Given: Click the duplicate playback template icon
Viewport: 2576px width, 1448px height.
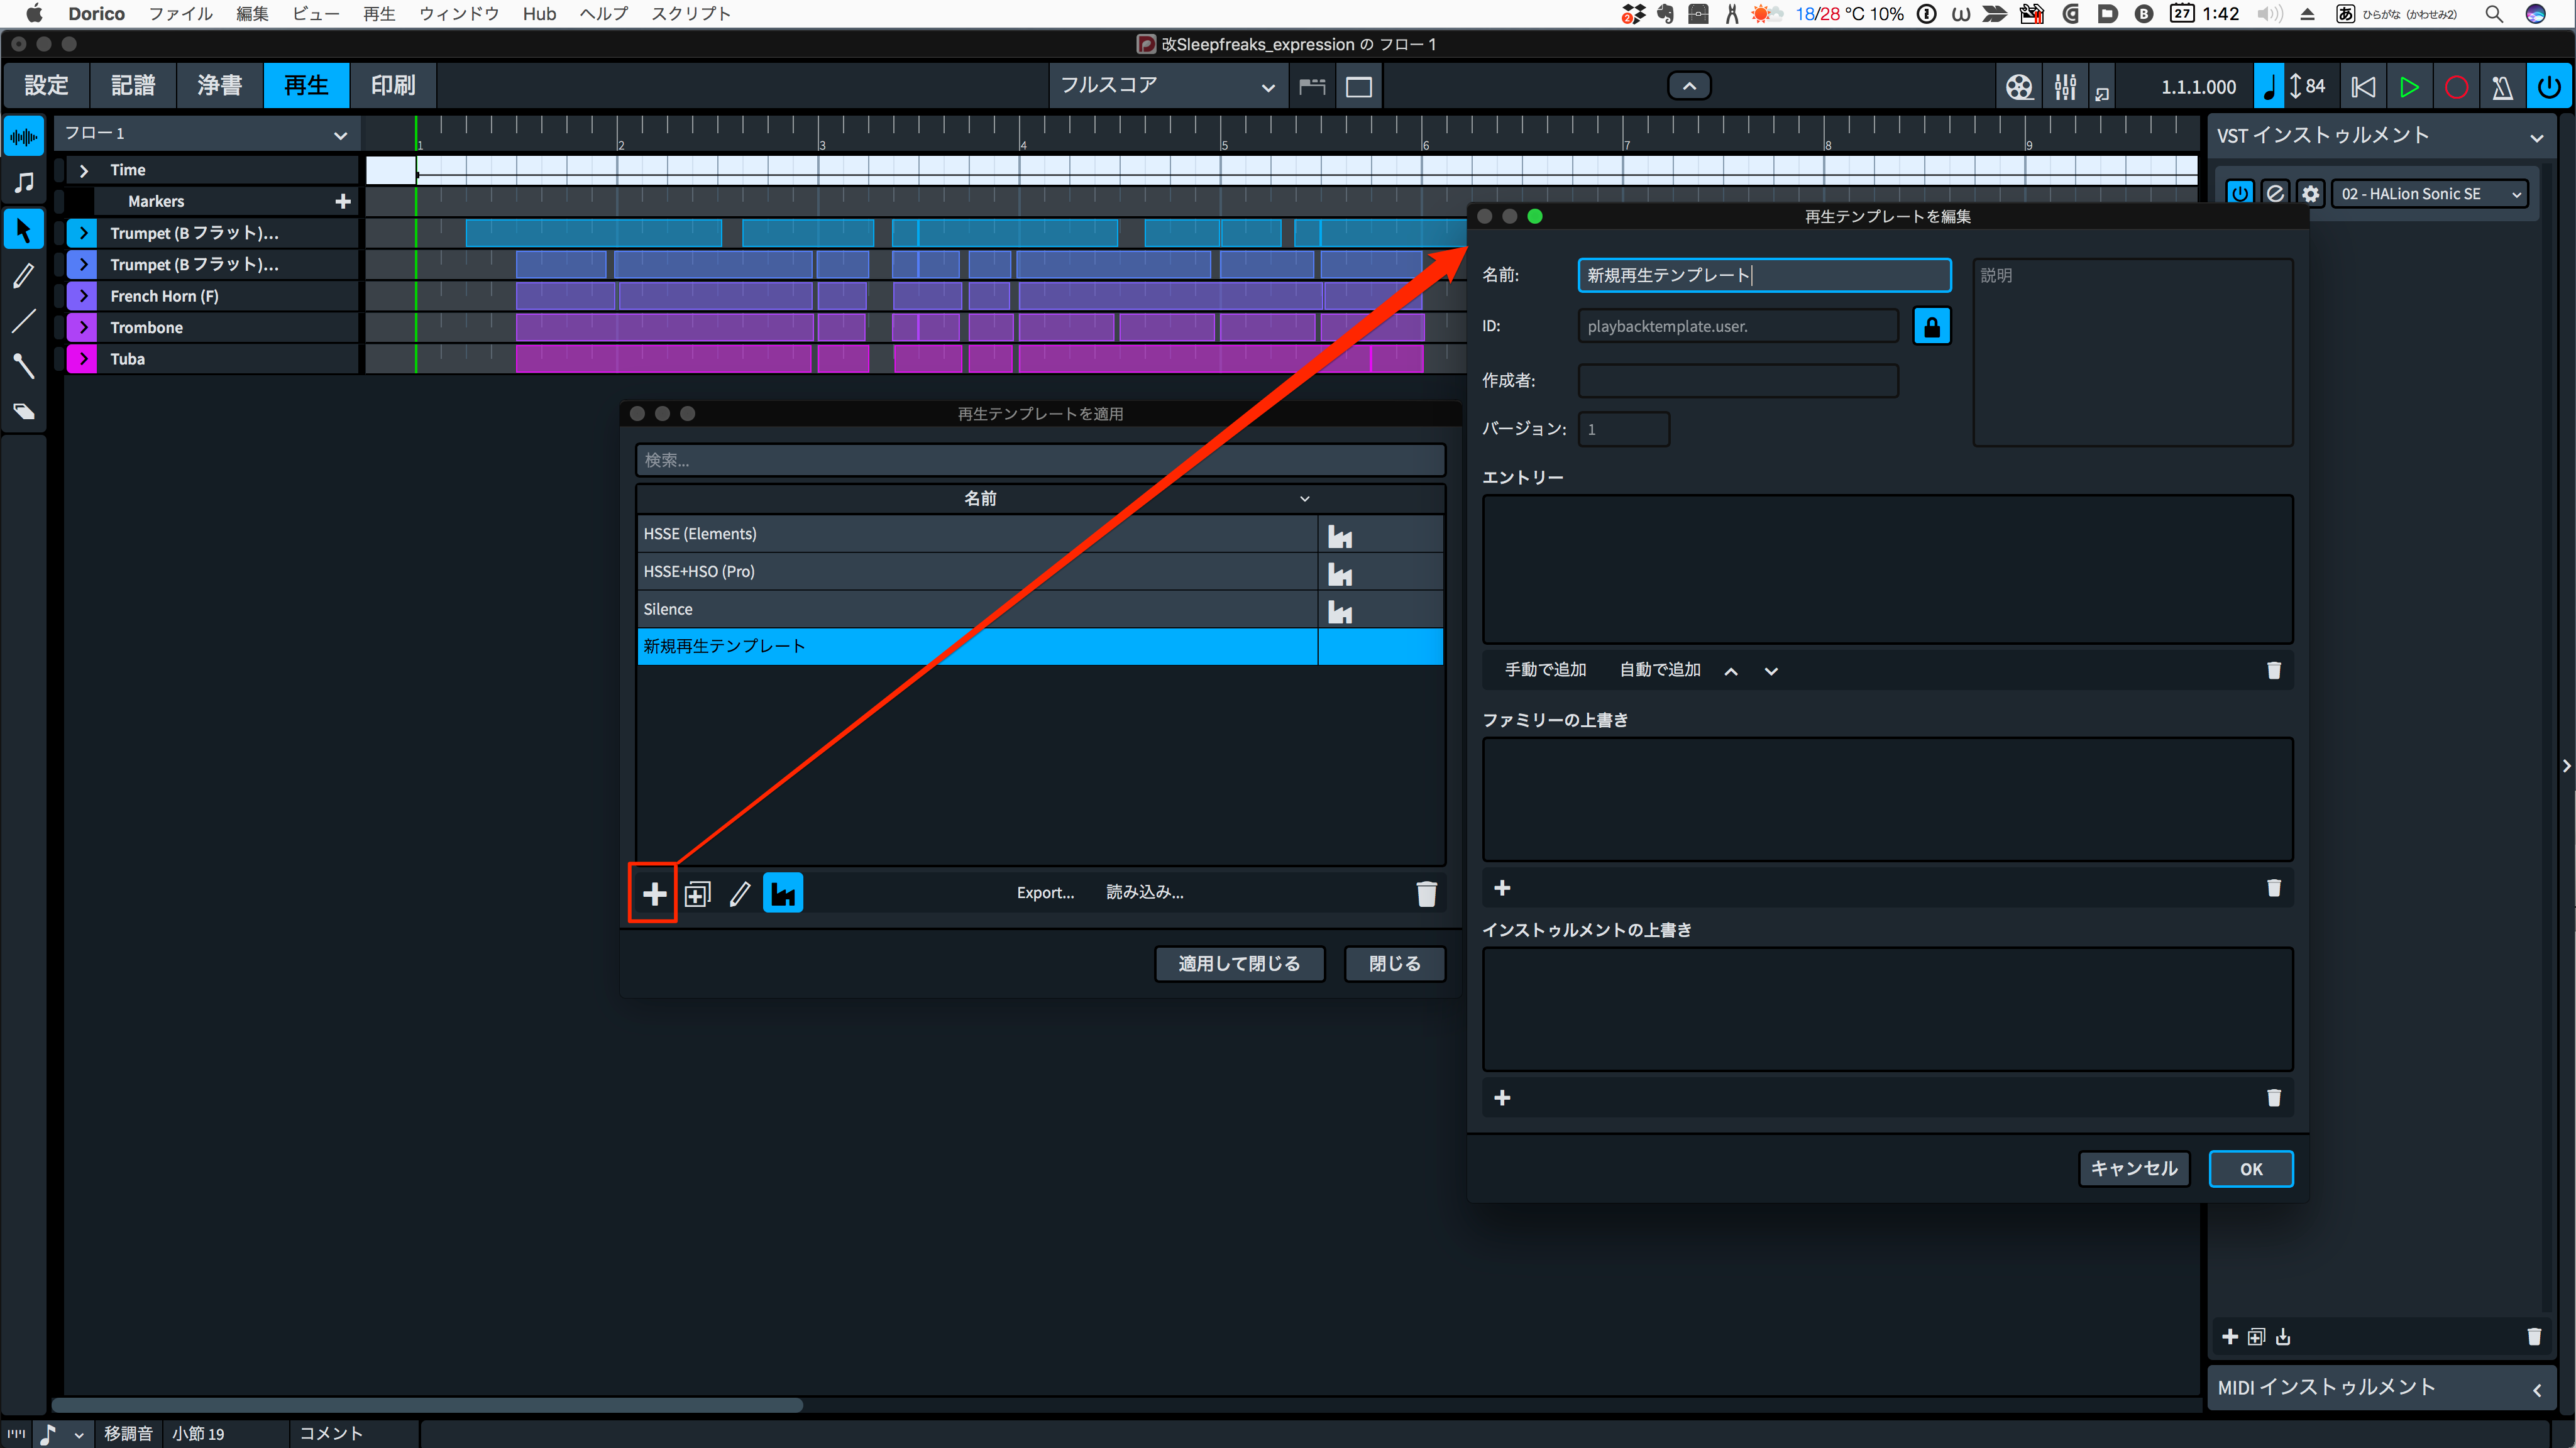Looking at the screenshot, I should pyautogui.click(x=697, y=893).
